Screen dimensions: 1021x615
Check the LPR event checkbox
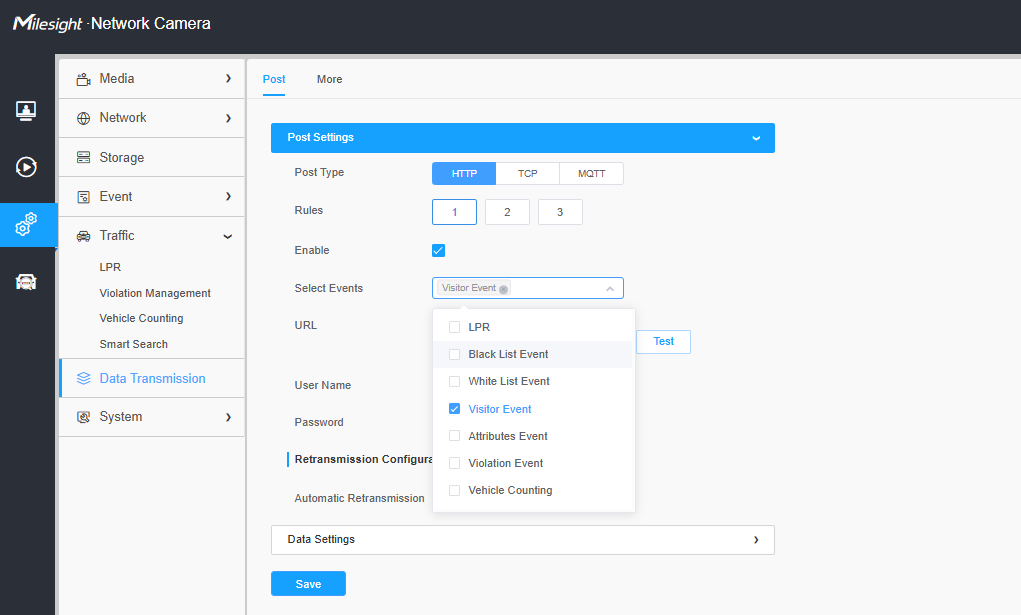tap(455, 327)
